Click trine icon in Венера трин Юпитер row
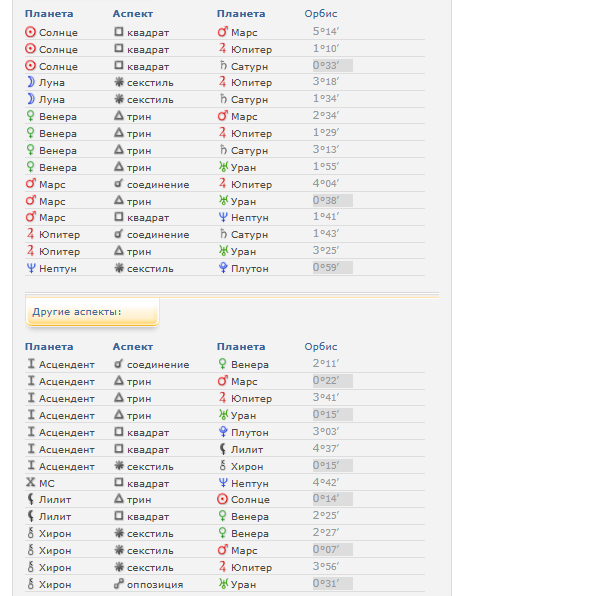This screenshot has width=614, height=596. click(119, 133)
